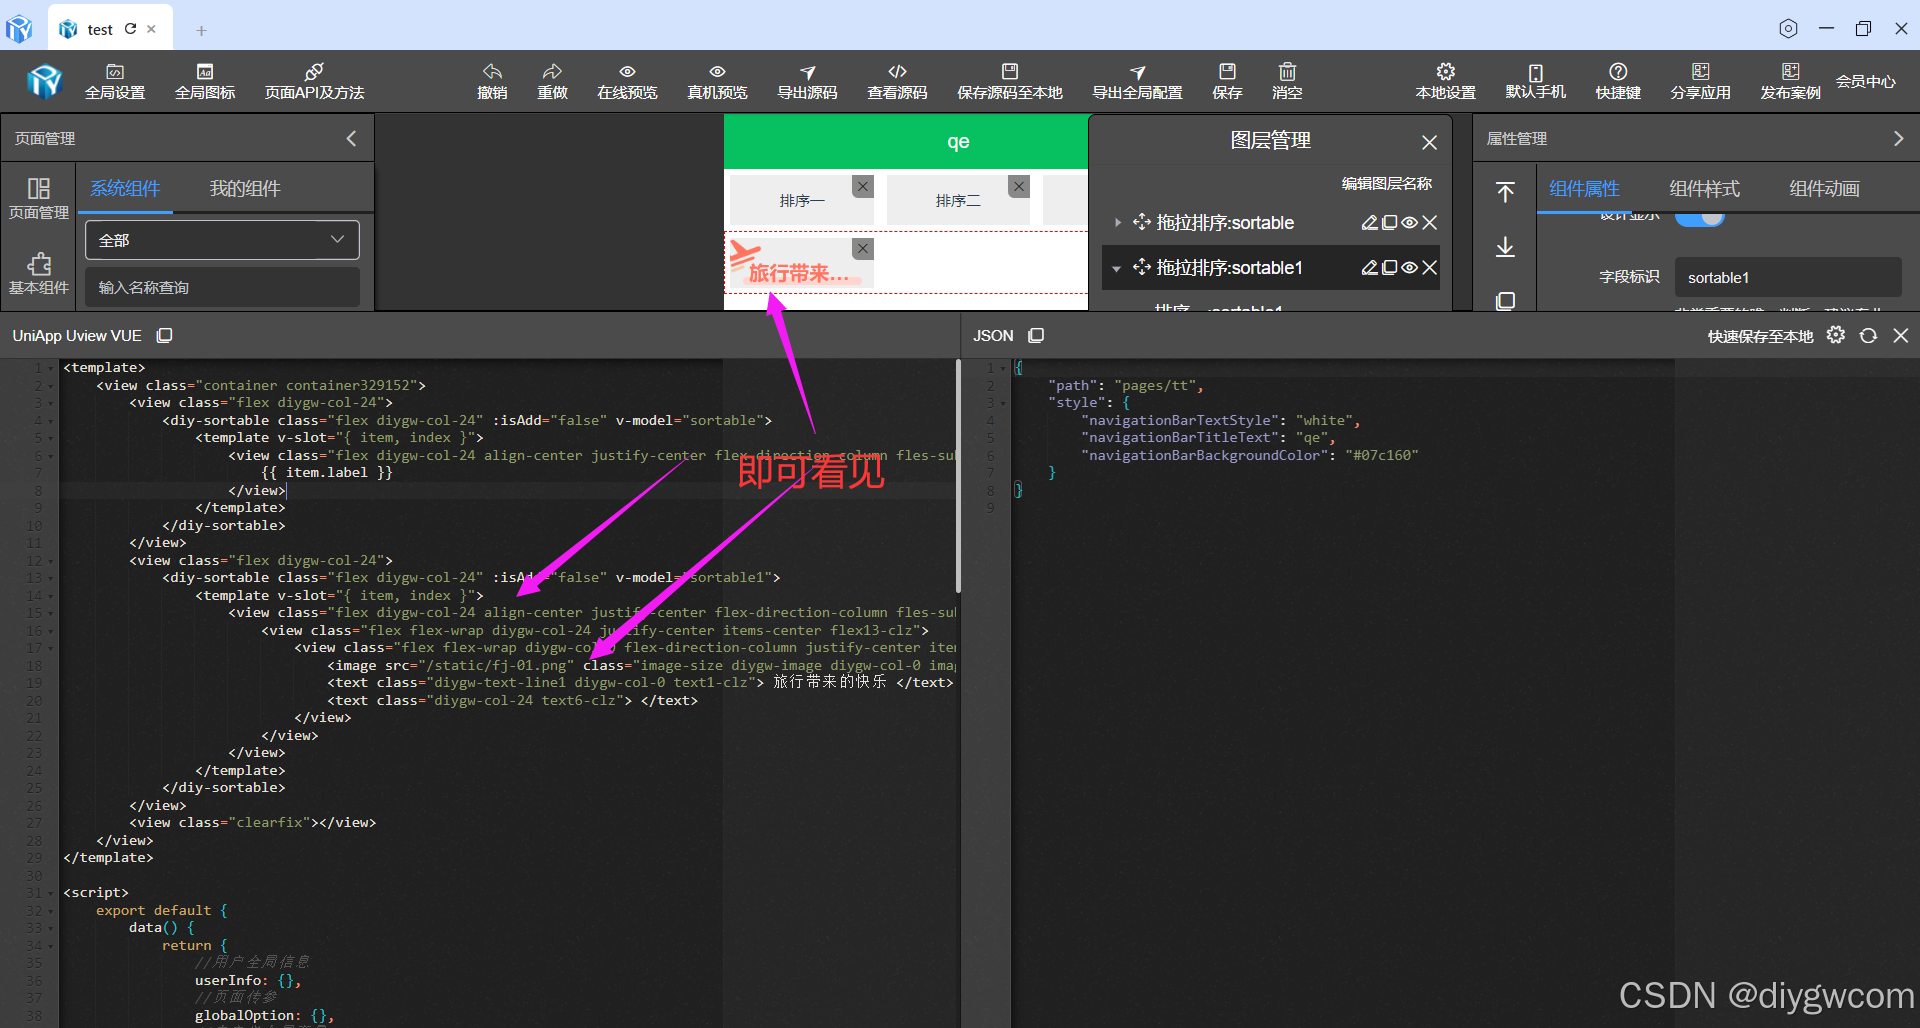Close the code editor panel
The height and width of the screenshot is (1028, 1920).
coord(1901,335)
